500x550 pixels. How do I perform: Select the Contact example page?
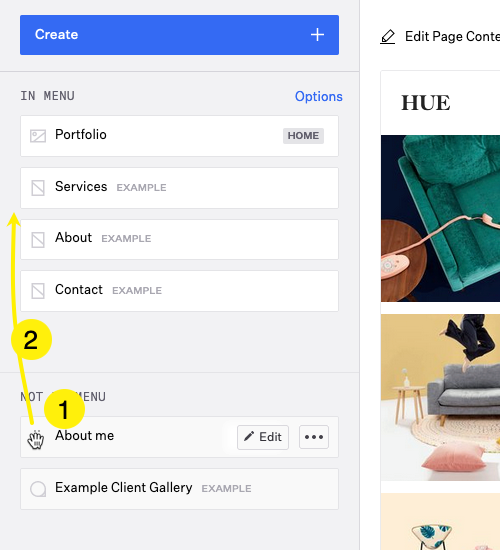coord(179,291)
